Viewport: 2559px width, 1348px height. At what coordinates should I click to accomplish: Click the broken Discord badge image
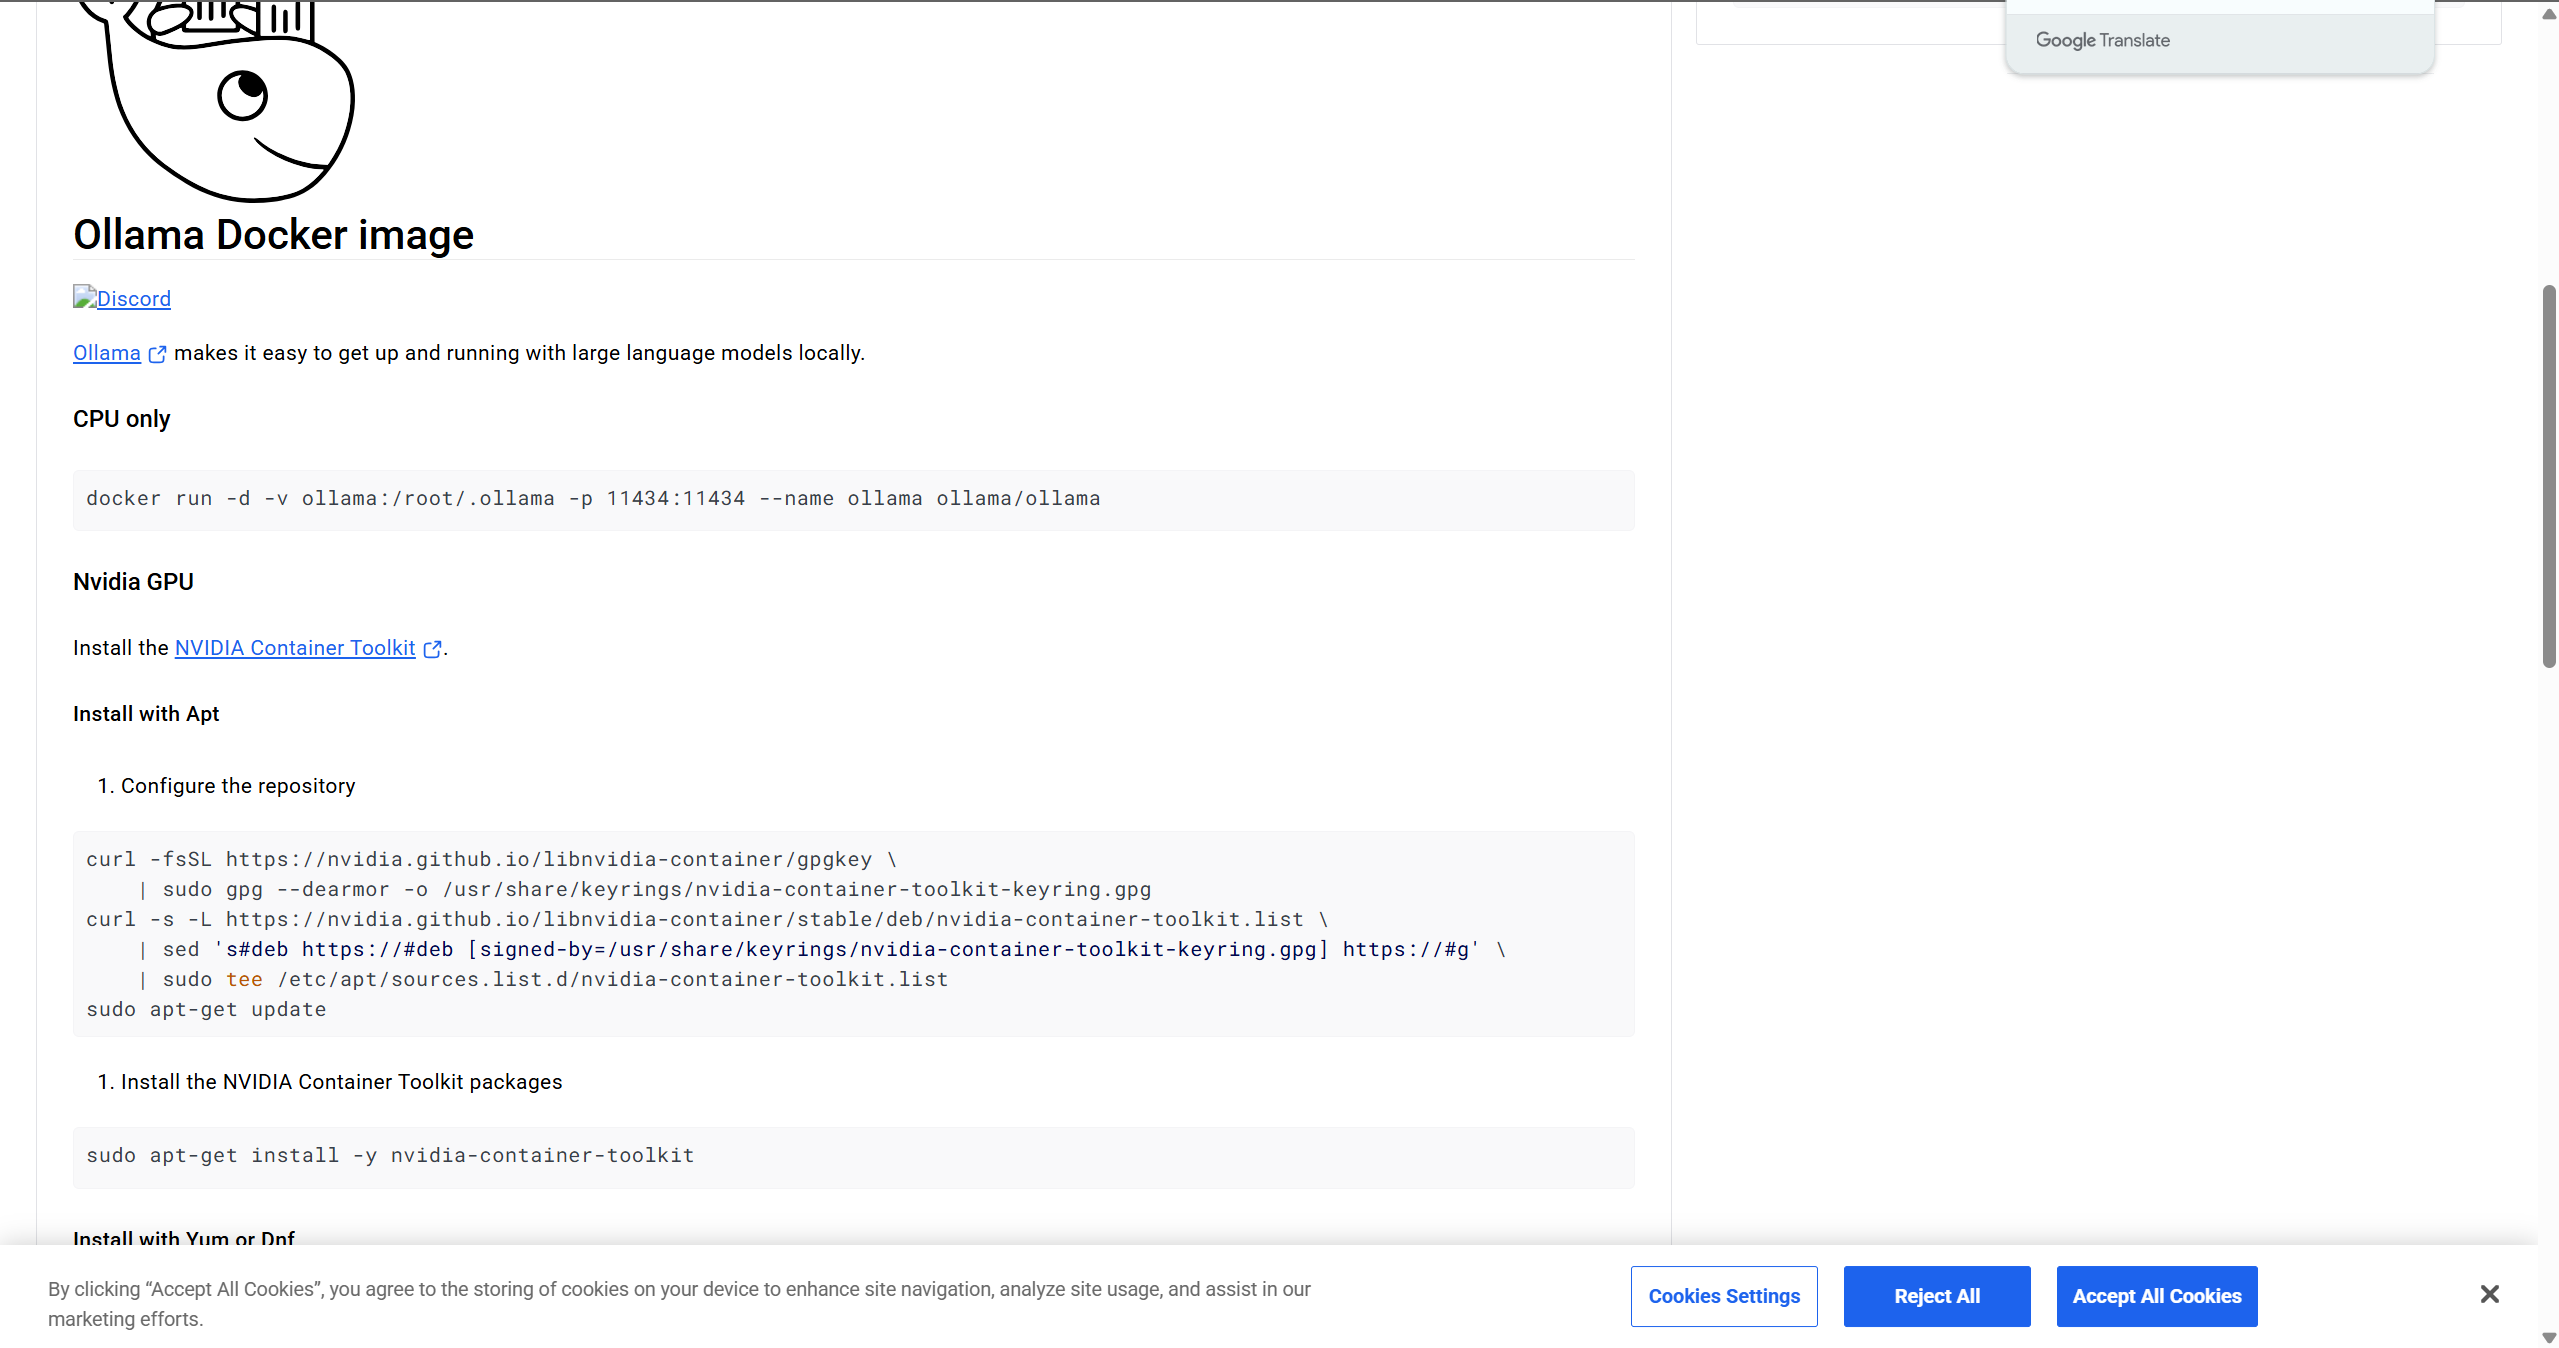point(84,297)
